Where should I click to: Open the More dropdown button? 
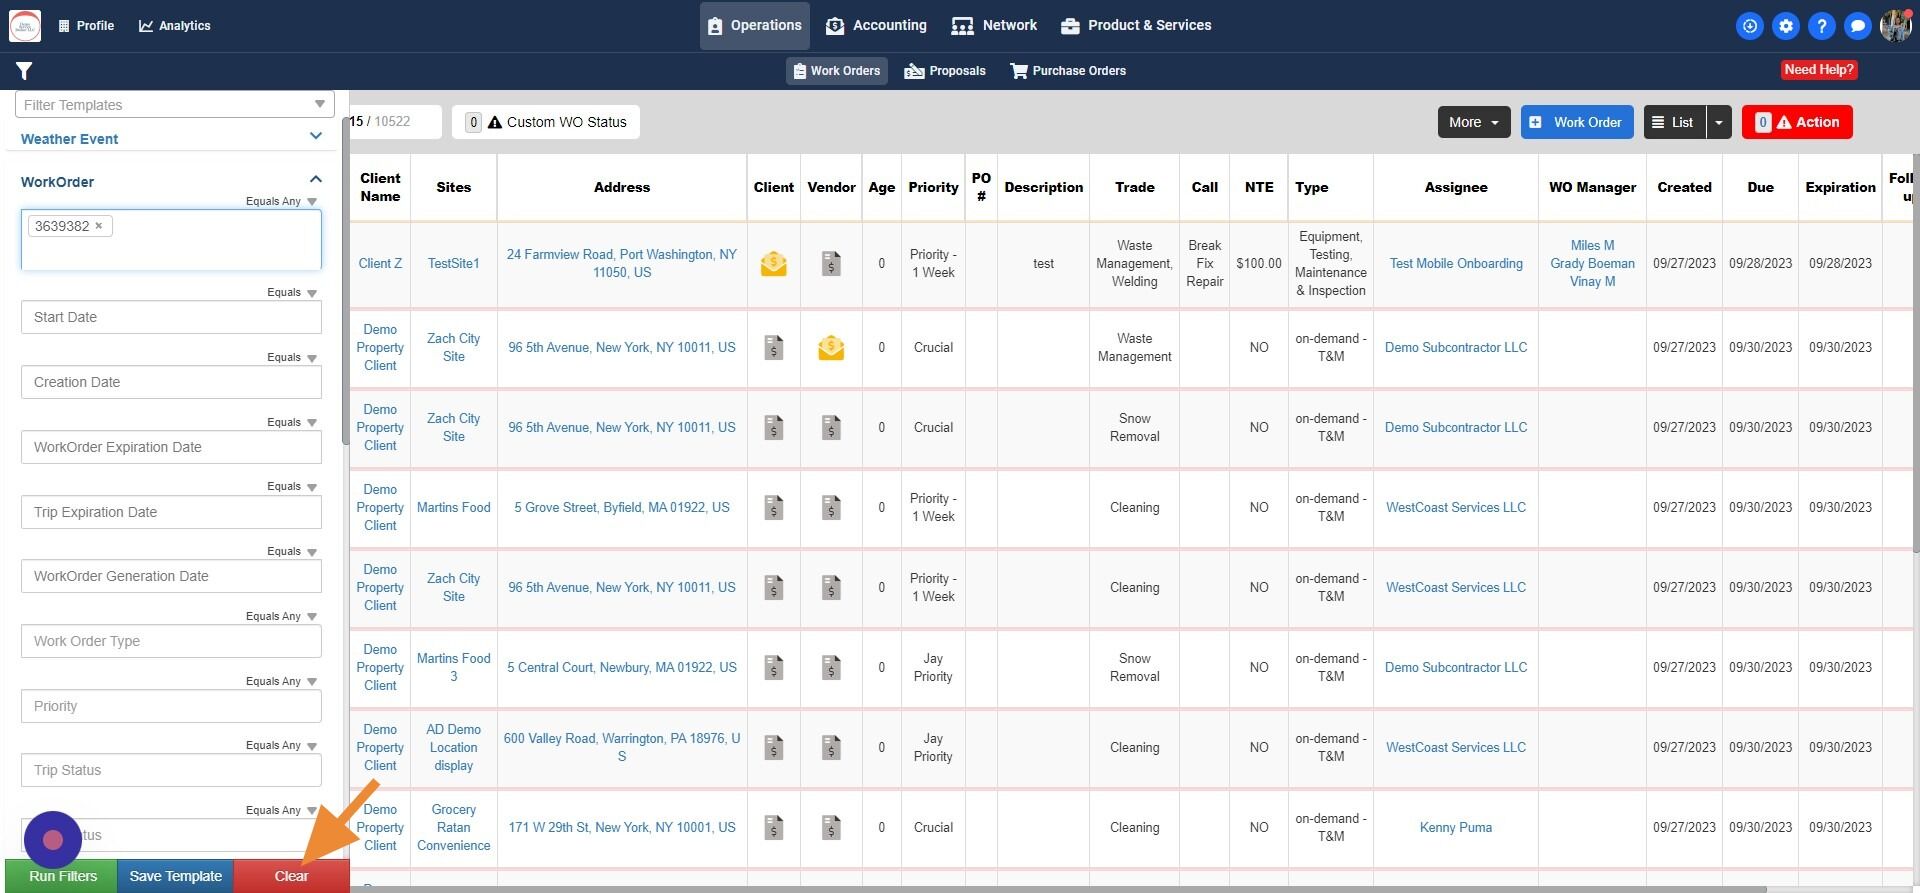1474,122
